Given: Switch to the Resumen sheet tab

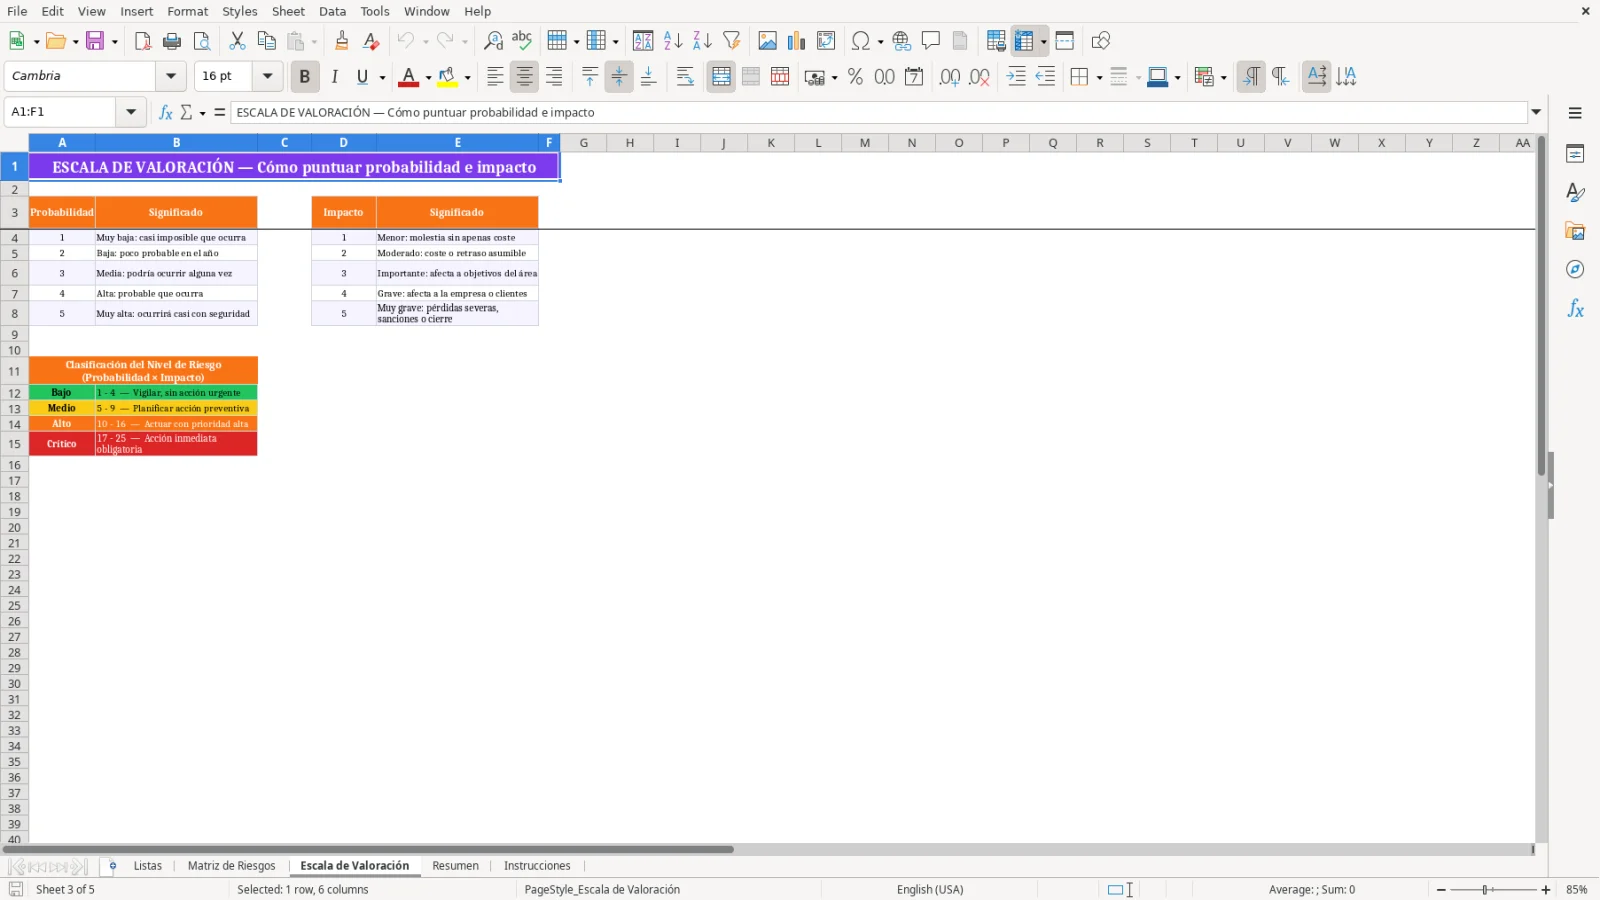Looking at the screenshot, I should [456, 866].
